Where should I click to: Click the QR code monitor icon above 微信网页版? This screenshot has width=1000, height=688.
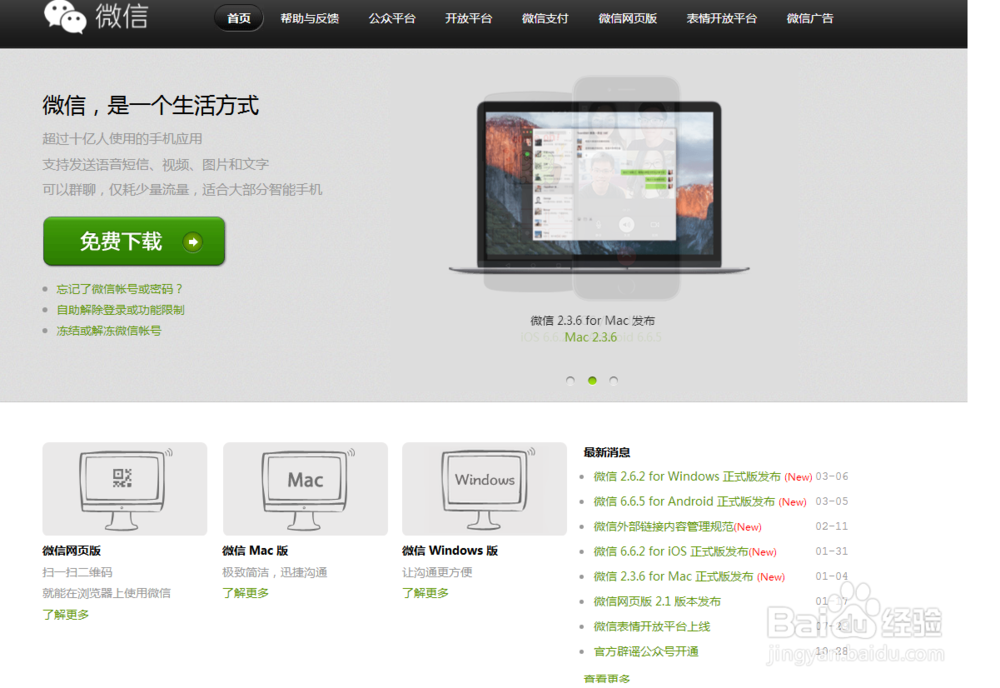click(124, 487)
